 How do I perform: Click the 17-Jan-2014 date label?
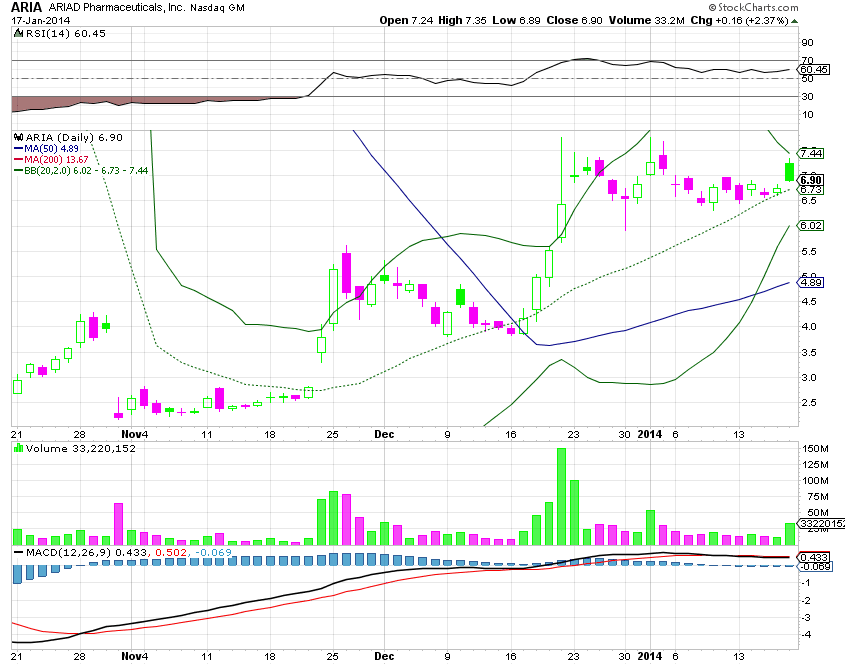[40, 18]
